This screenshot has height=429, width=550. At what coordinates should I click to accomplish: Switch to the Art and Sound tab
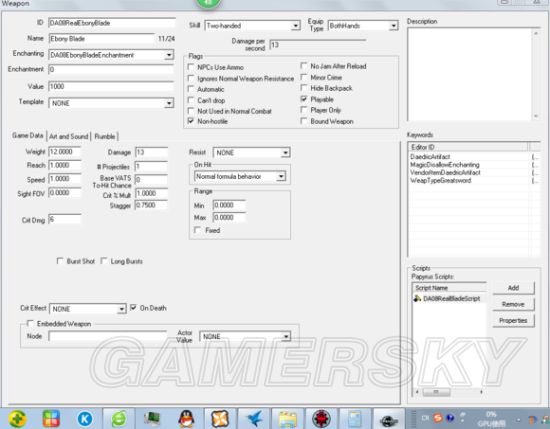(68, 136)
